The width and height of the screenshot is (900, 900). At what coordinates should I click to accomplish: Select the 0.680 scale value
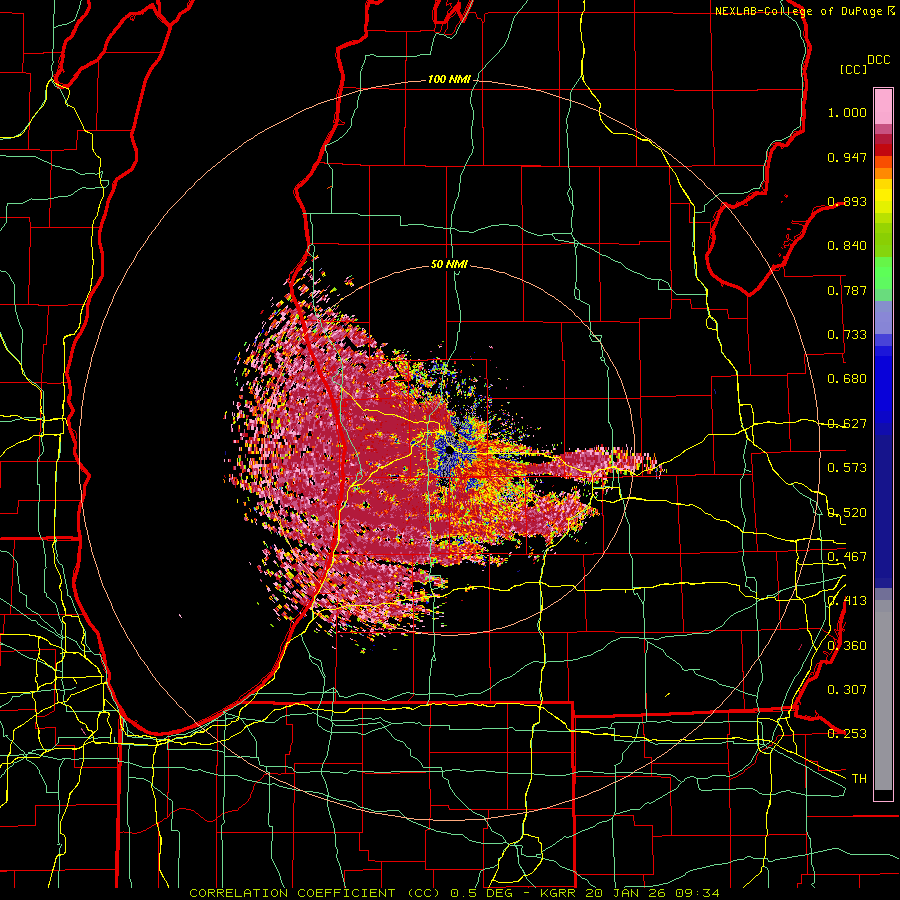847,379
